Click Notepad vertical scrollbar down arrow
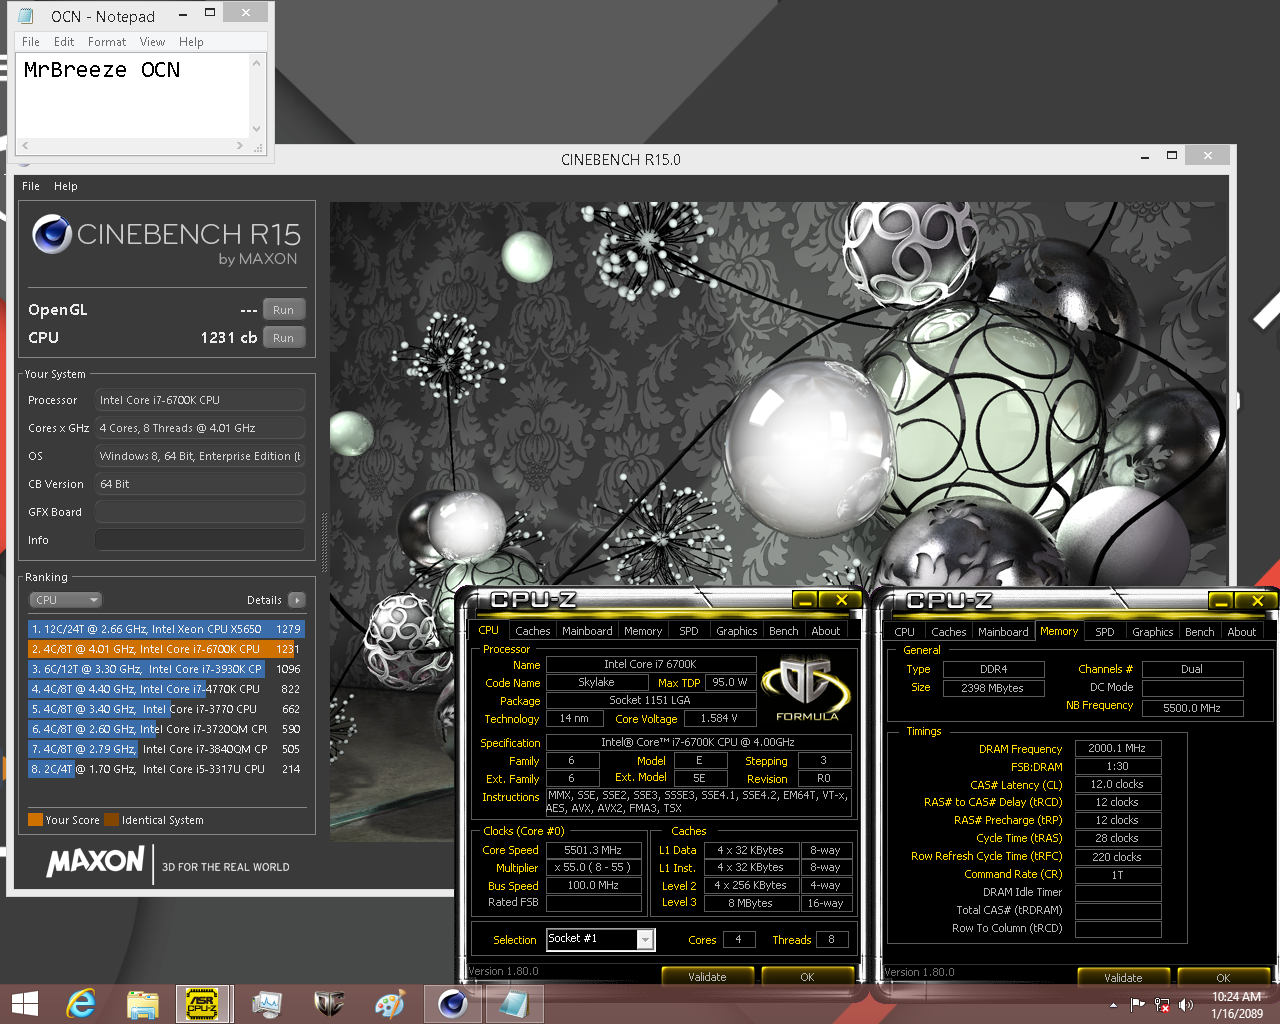 [x=257, y=129]
